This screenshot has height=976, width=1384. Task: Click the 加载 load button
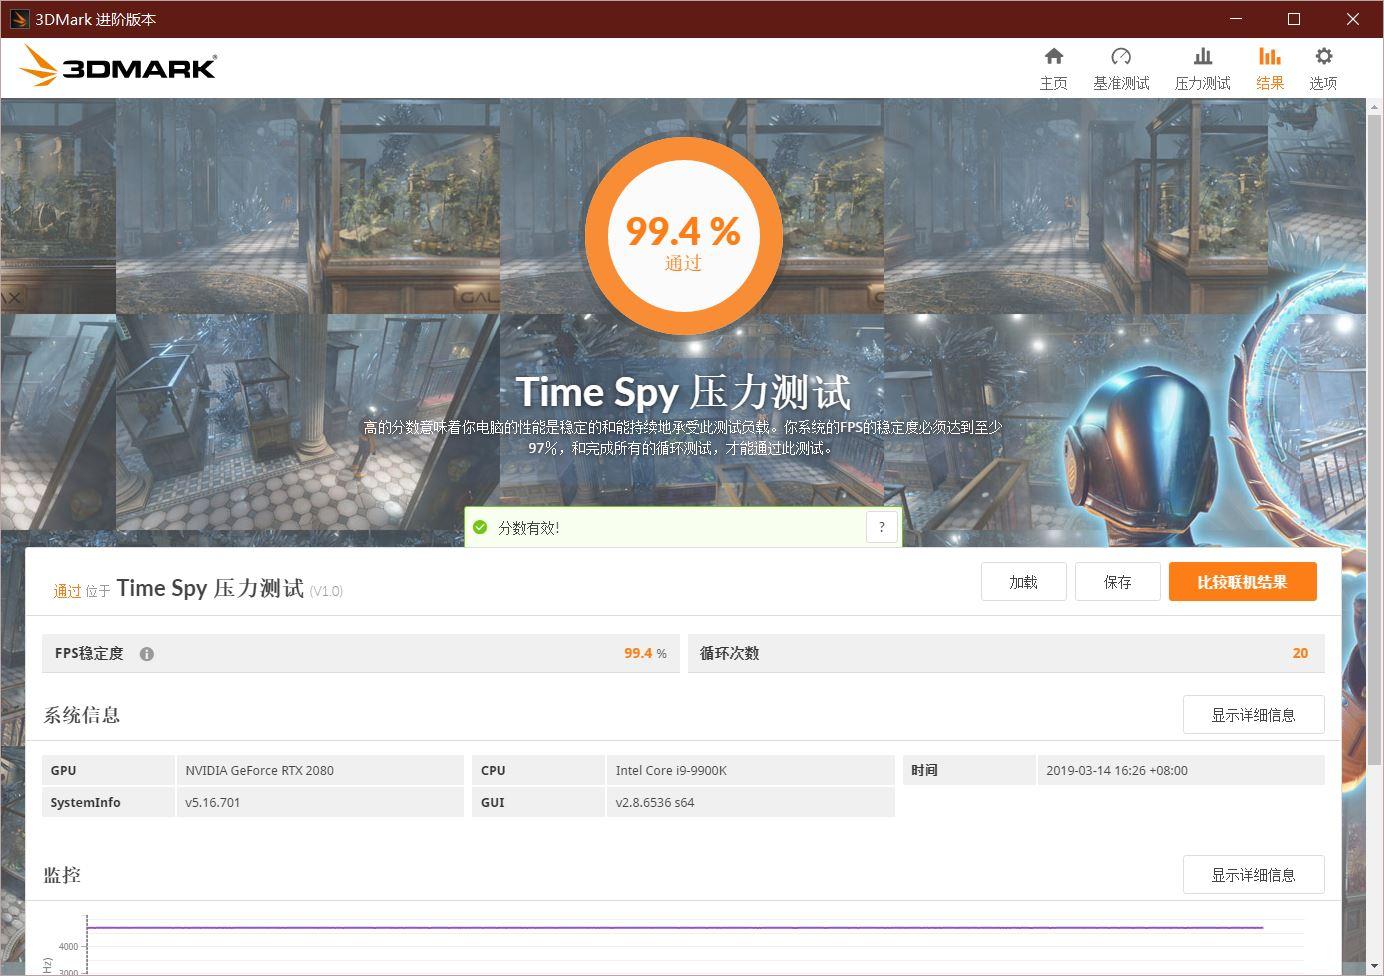(1023, 582)
